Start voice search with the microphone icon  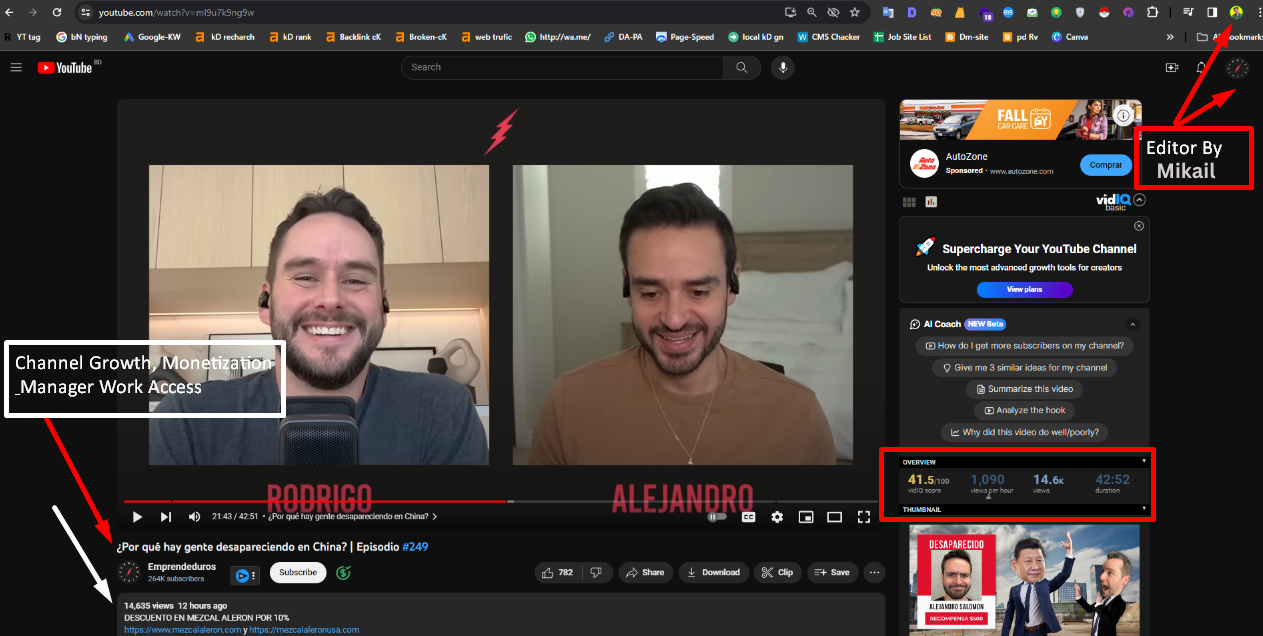[782, 67]
